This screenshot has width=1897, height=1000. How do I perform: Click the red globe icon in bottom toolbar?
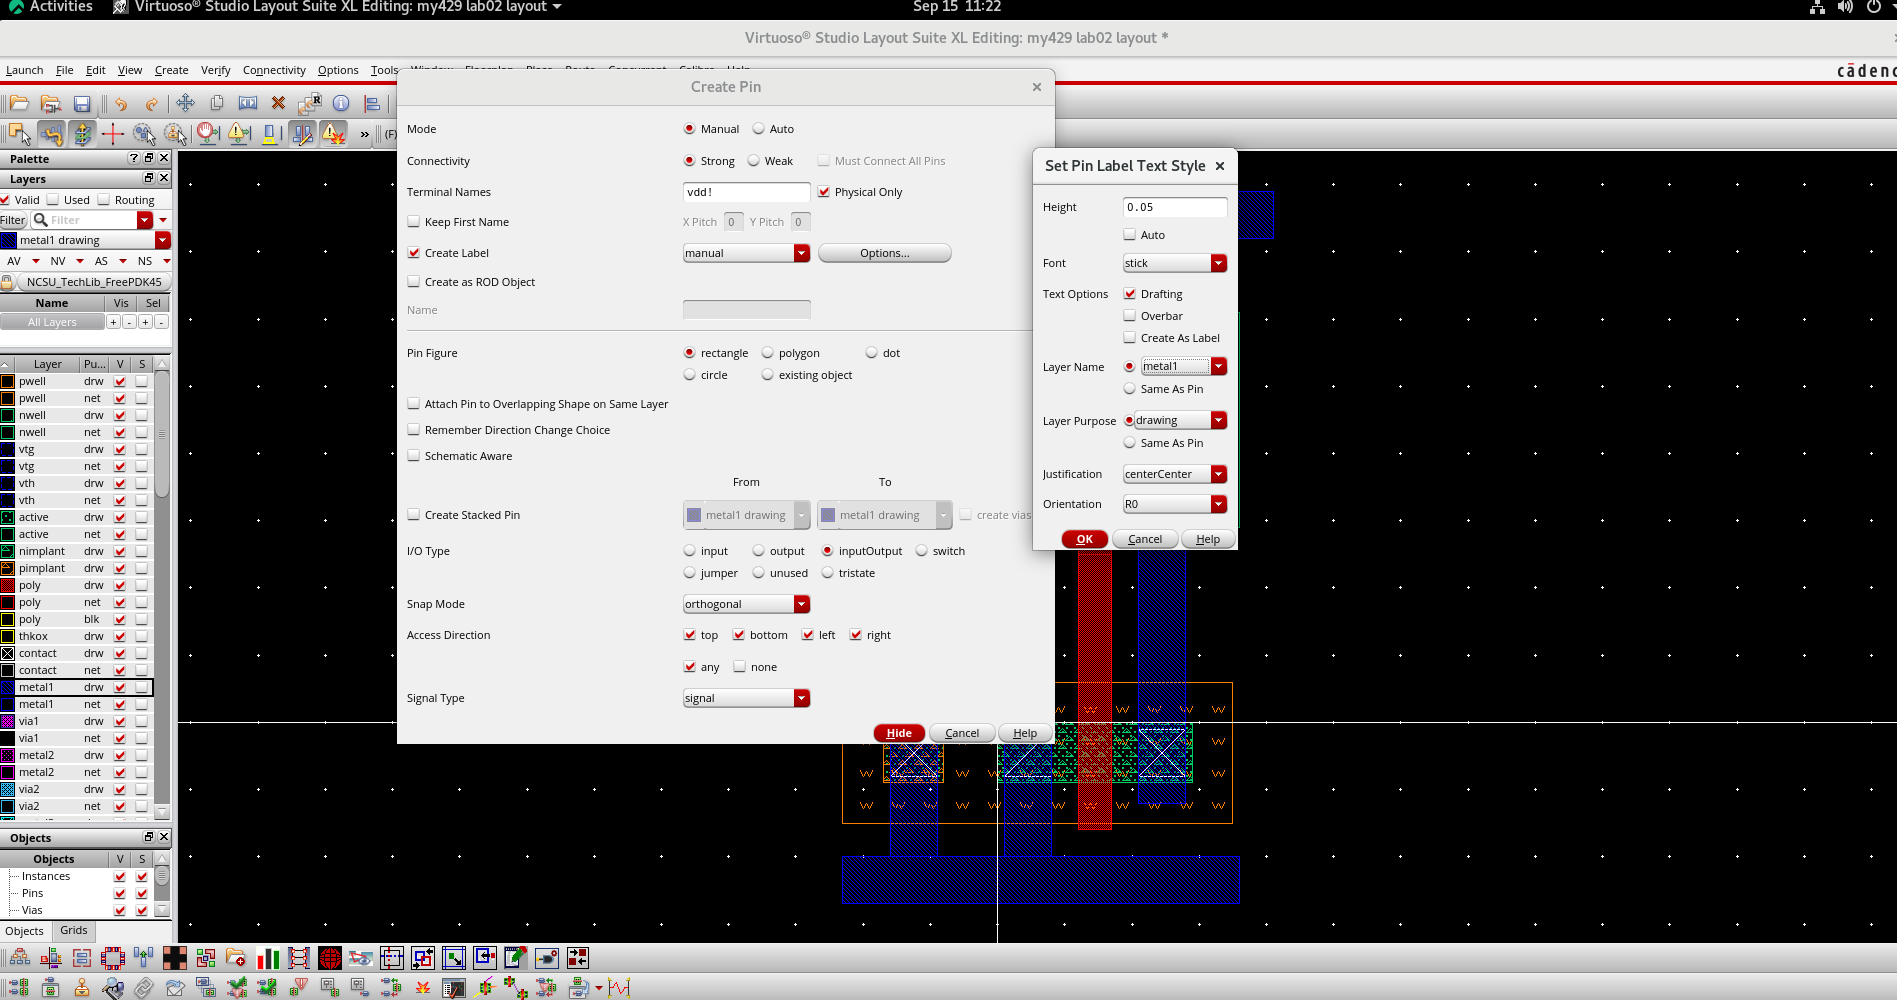(x=330, y=958)
